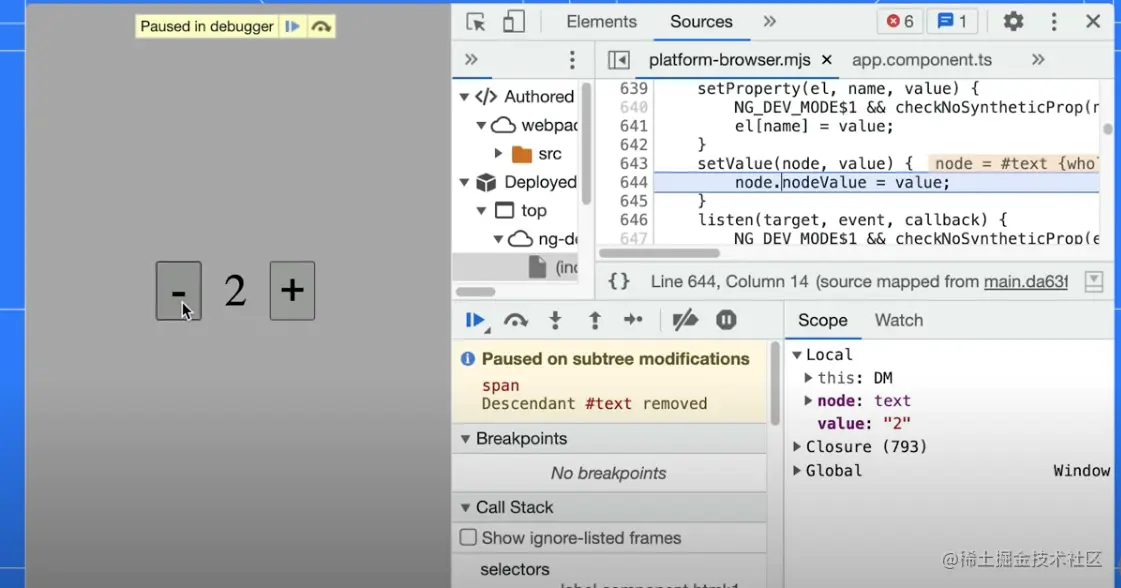Click the Step arrow-dot icon
This screenshot has width=1121, height=588.
[x=633, y=320]
